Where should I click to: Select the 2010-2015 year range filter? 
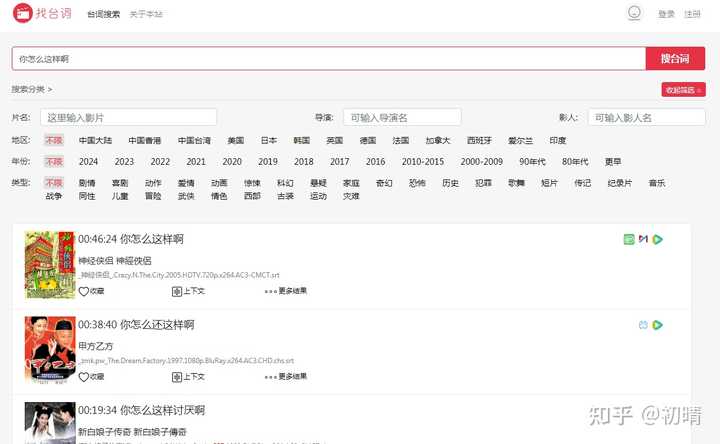422,162
